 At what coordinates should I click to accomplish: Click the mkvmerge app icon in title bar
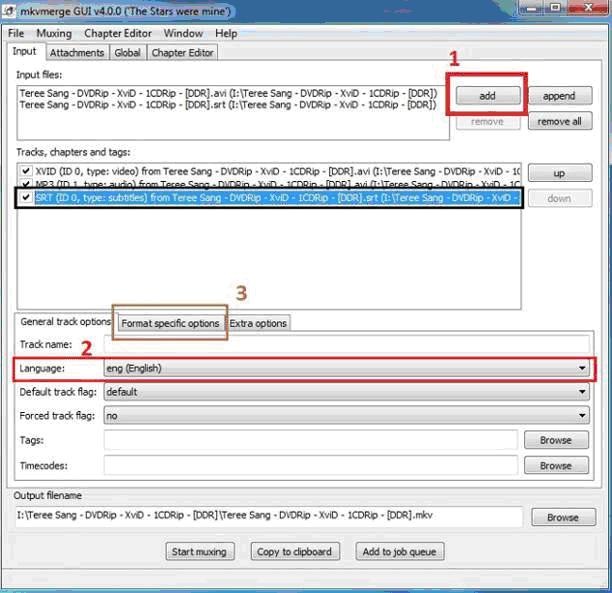pos(9,11)
